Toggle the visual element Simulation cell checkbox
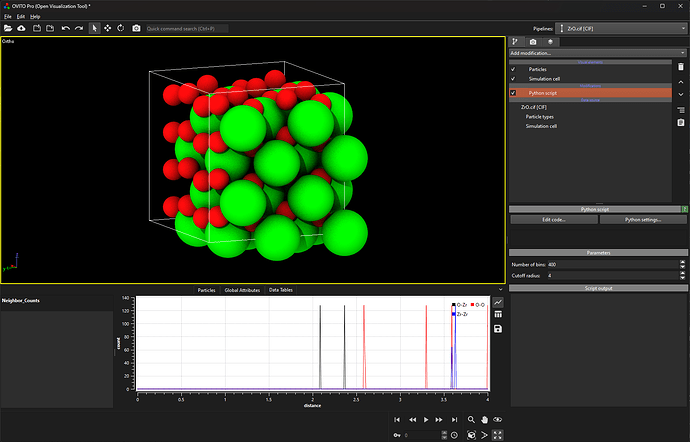The image size is (690, 442). 513,79
